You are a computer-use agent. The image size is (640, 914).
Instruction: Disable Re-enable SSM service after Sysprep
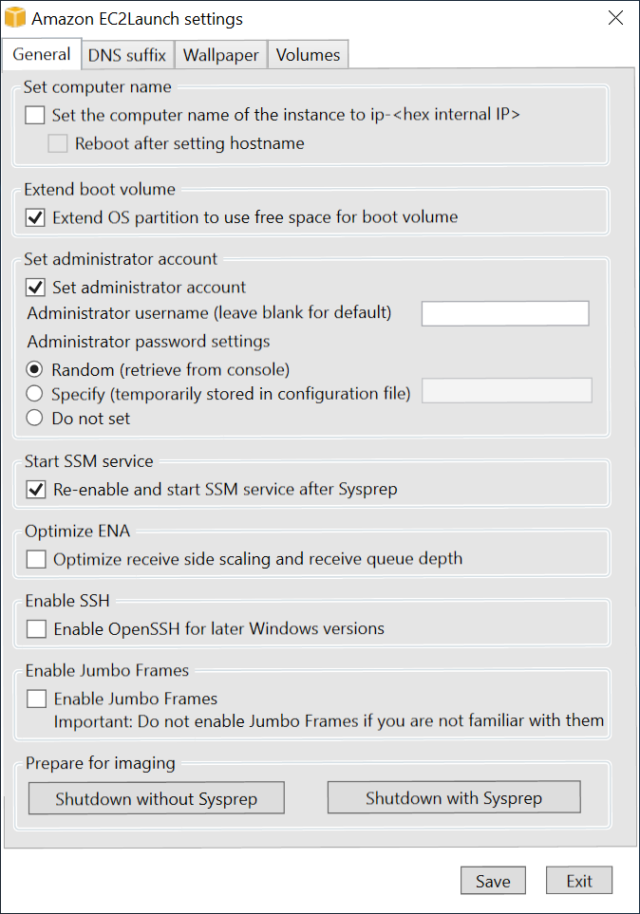[x=34, y=489]
